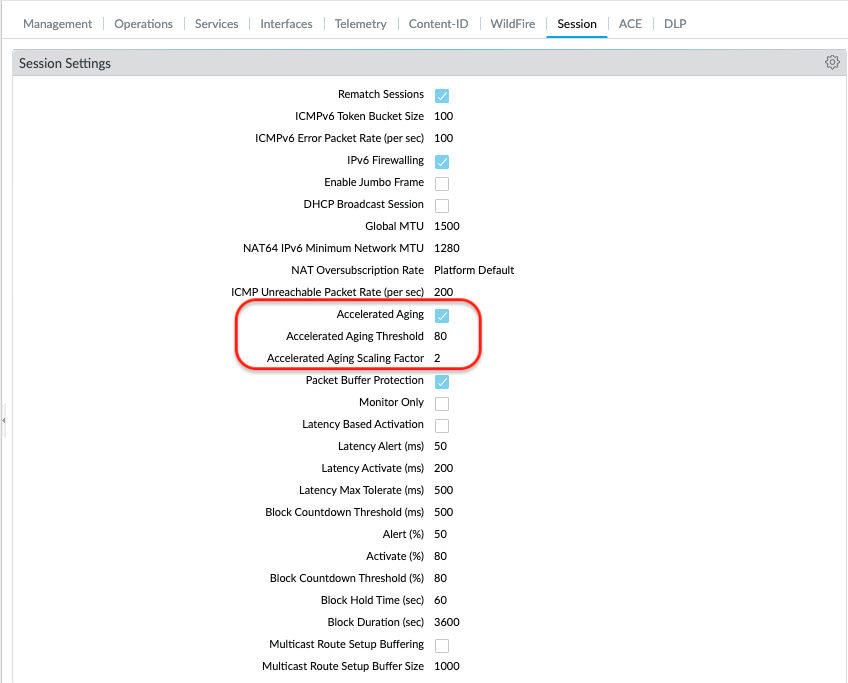848x683 pixels.
Task: Switch to the Management tab
Action: (57, 24)
